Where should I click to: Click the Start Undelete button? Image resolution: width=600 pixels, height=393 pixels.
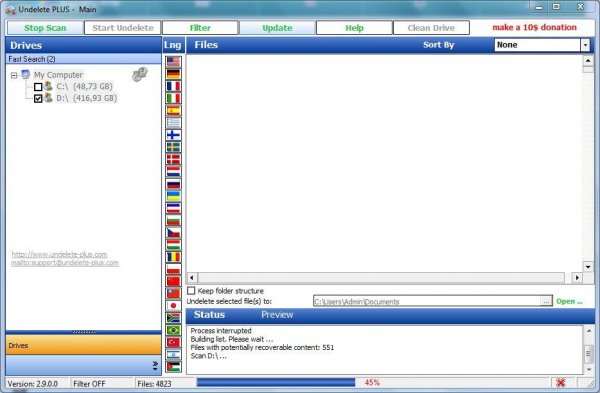(123, 28)
